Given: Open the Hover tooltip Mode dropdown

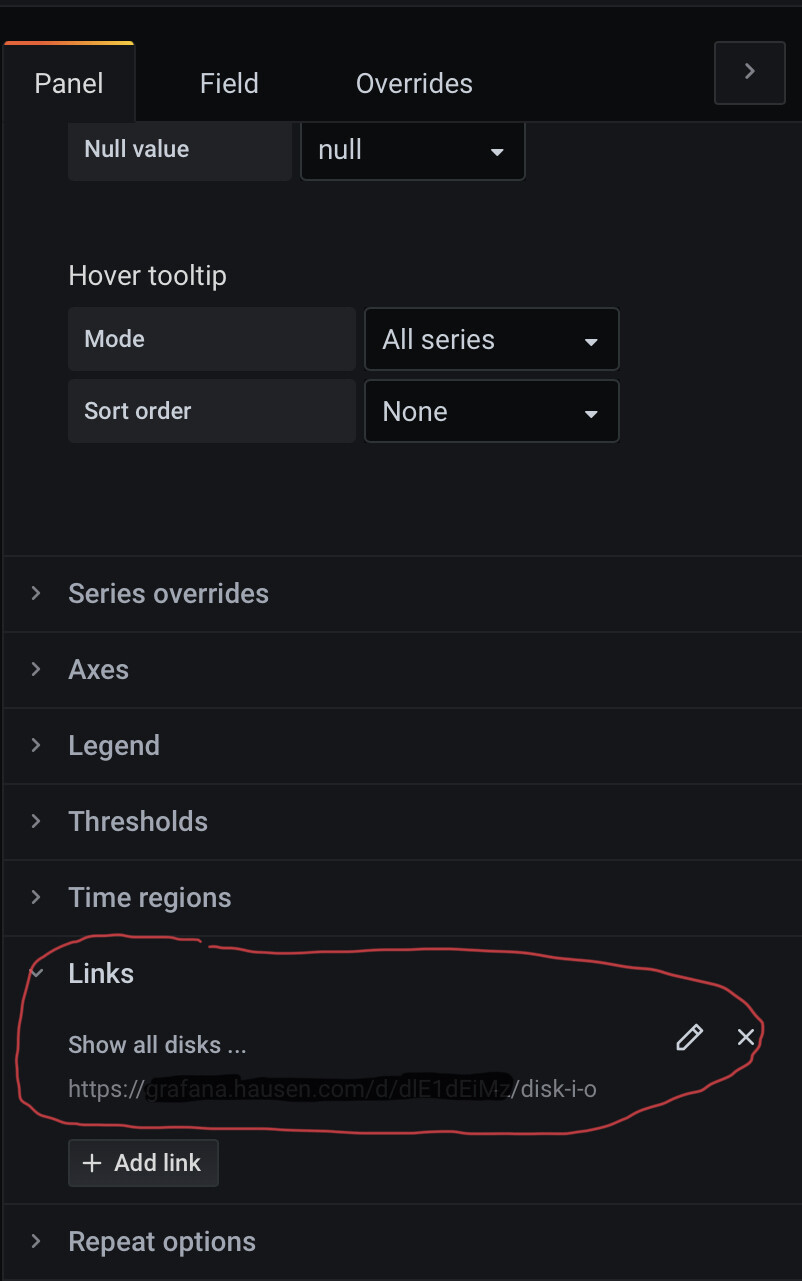Looking at the screenshot, I should tap(492, 339).
